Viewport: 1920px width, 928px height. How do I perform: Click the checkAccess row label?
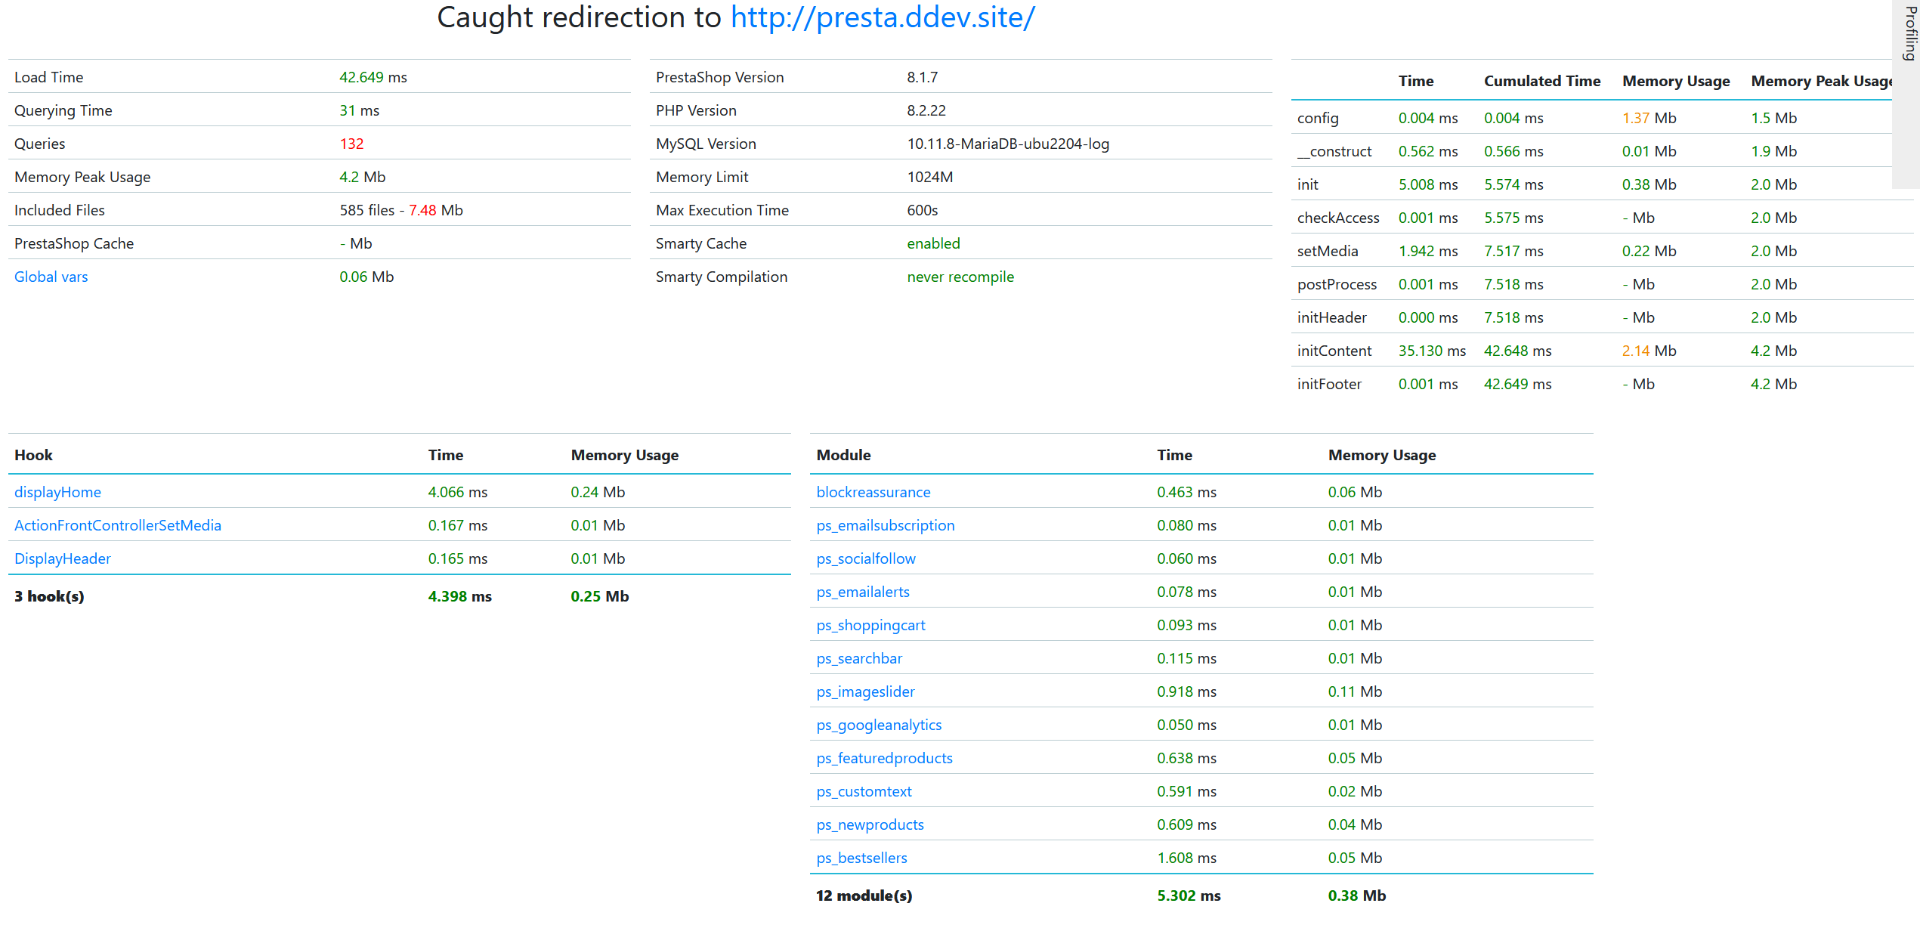(x=1338, y=218)
